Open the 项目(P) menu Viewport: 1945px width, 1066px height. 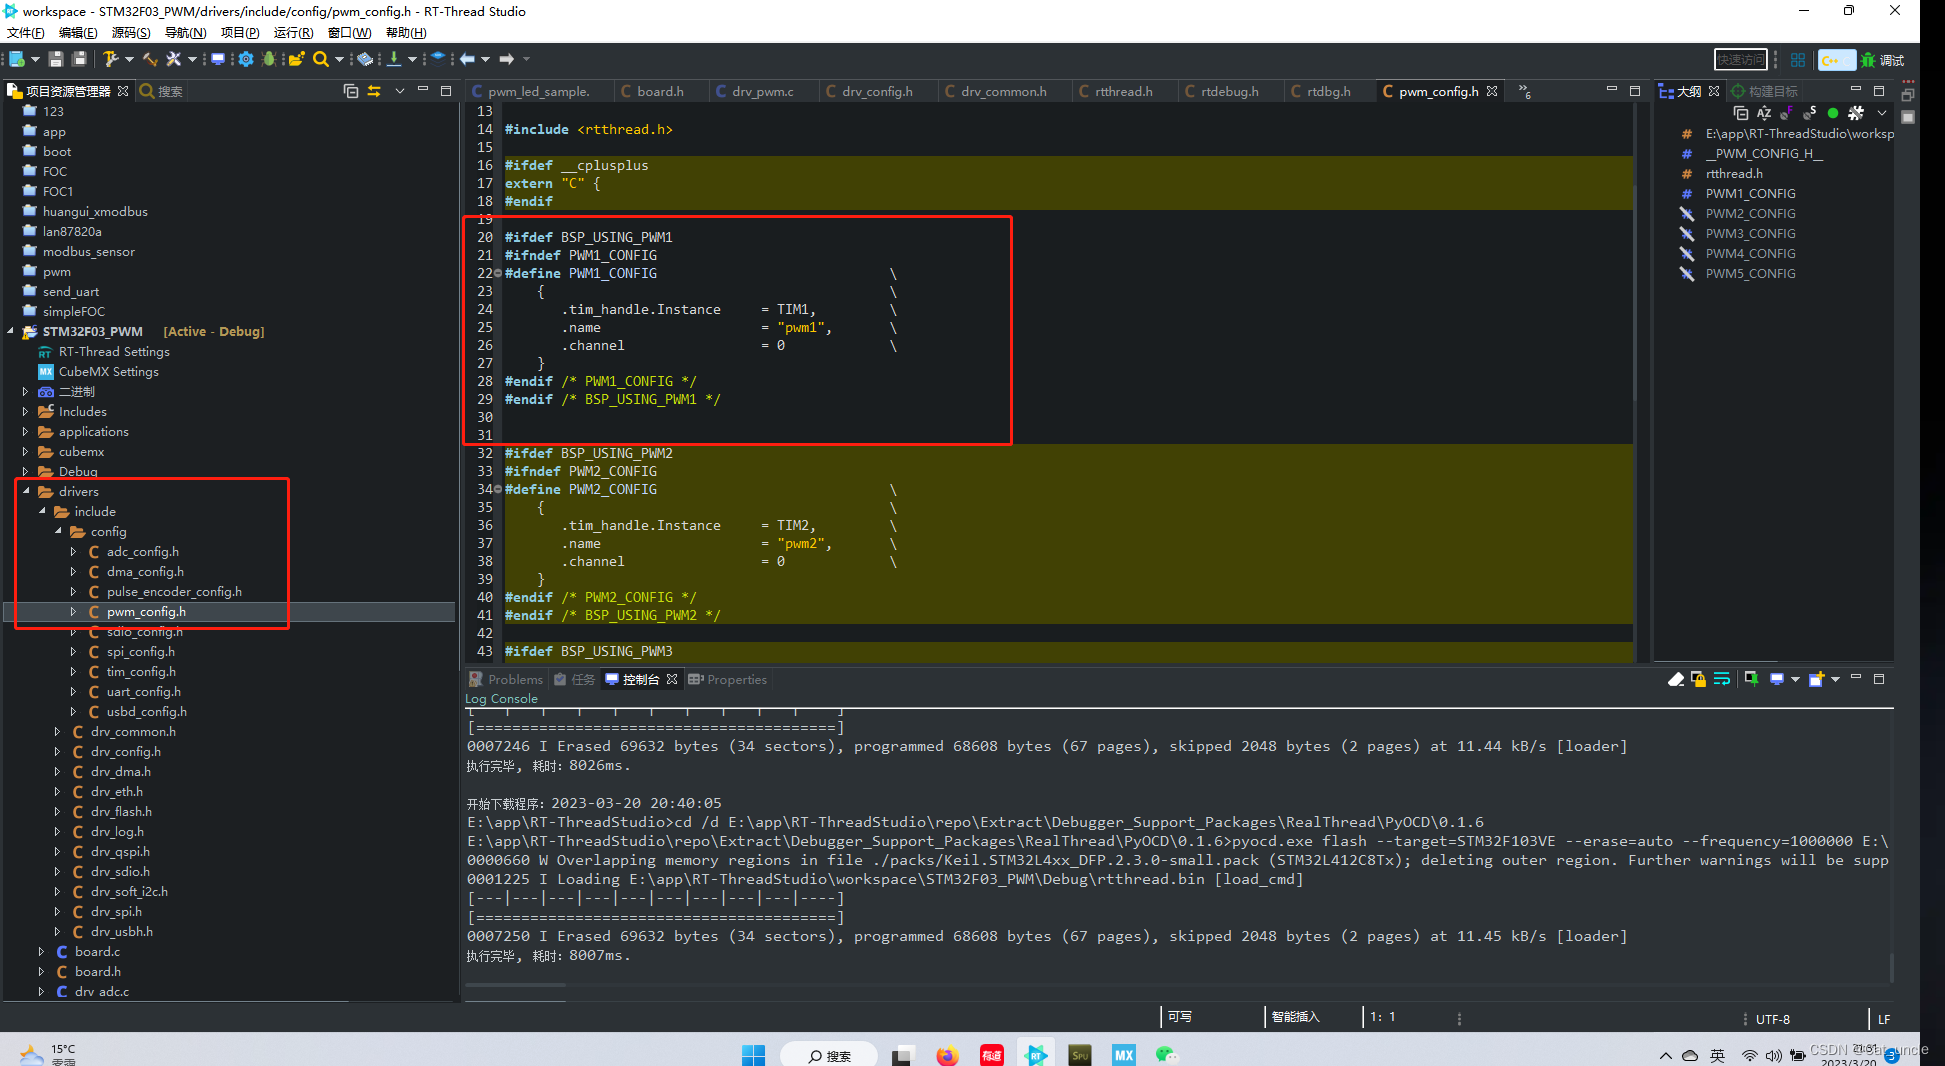[239, 32]
